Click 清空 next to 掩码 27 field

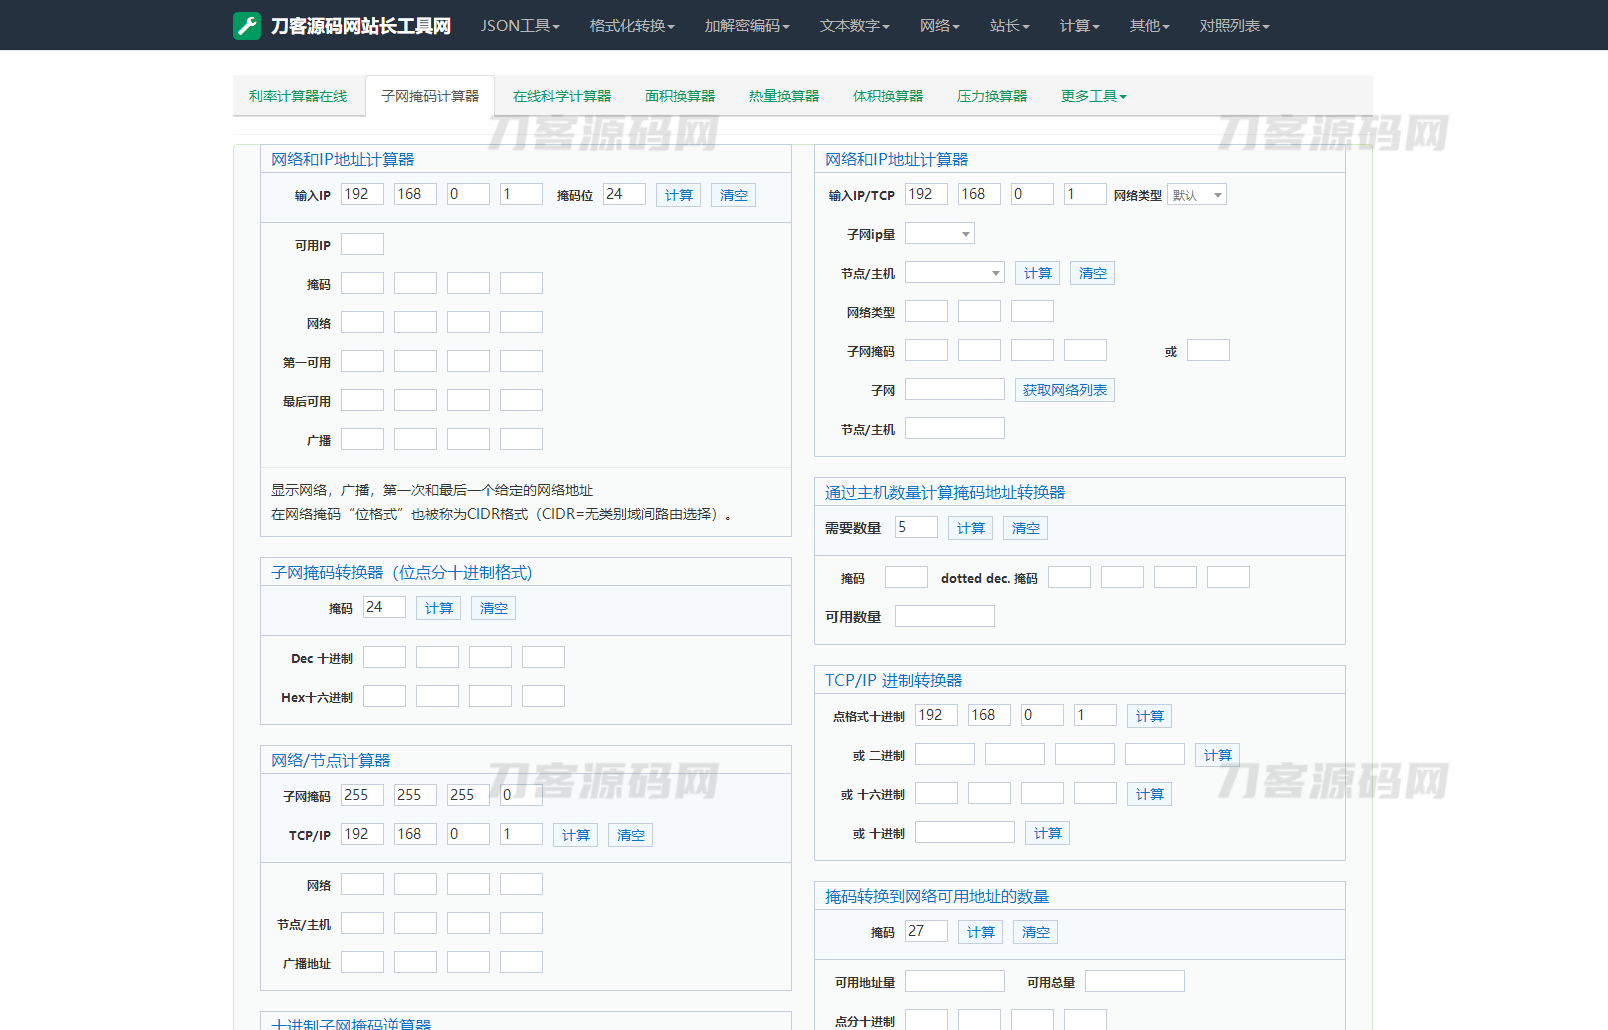point(1035,932)
